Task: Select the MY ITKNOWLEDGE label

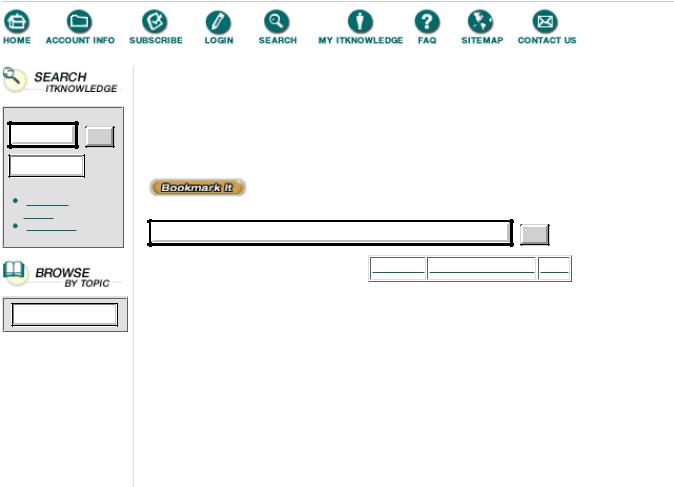Action: click(360, 40)
